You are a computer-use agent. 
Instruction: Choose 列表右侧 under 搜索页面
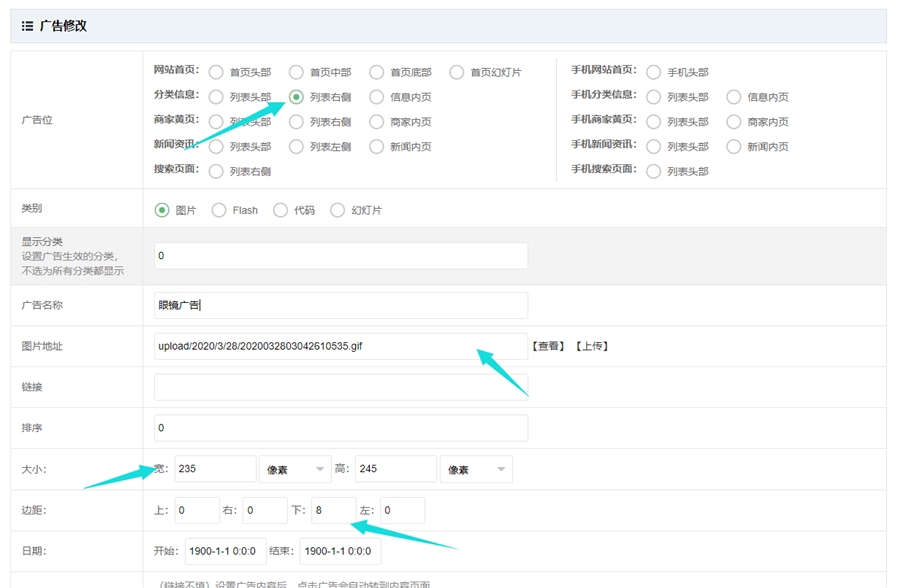tap(216, 171)
